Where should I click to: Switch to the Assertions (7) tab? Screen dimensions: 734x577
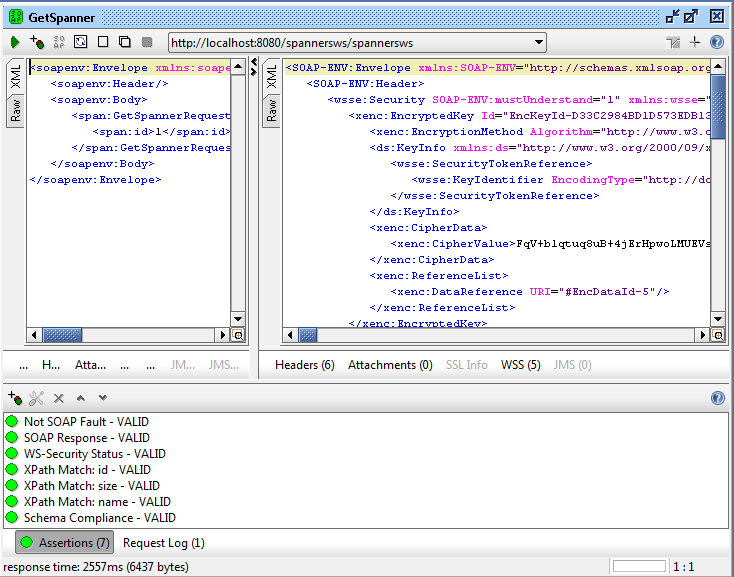pos(65,542)
